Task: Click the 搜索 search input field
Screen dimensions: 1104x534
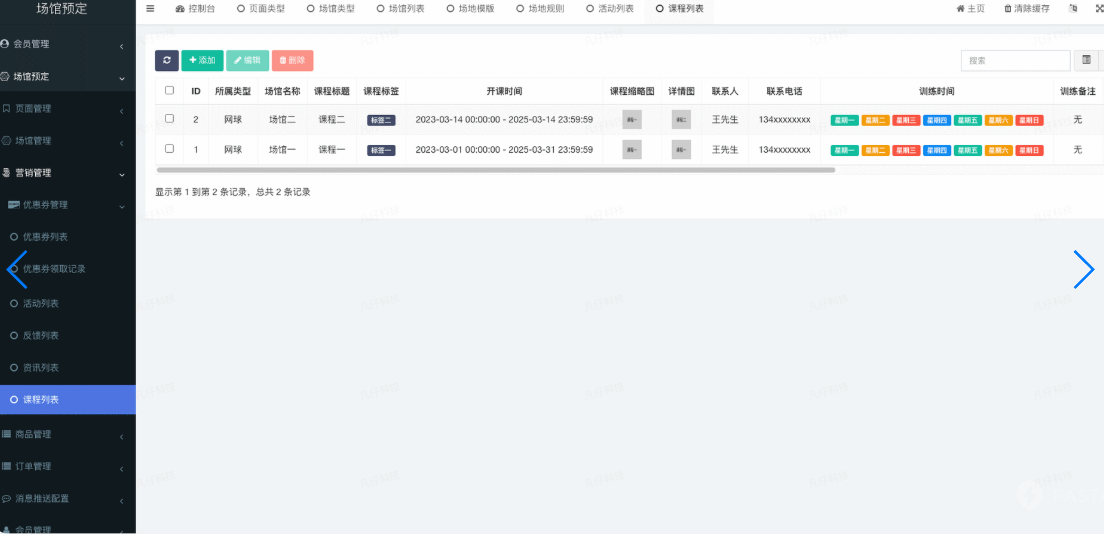Action: coord(1014,60)
